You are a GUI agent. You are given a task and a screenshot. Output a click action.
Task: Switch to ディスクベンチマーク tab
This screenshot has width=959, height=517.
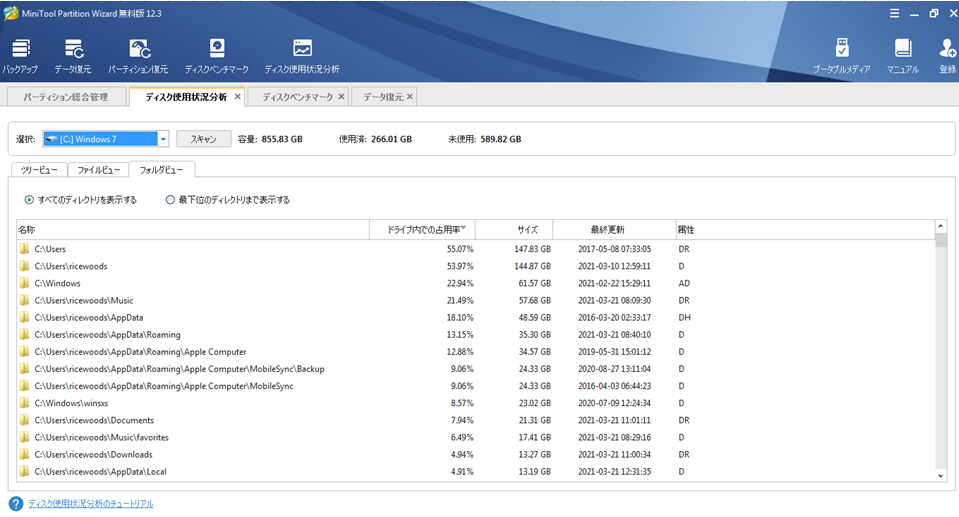(x=297, y=97)
